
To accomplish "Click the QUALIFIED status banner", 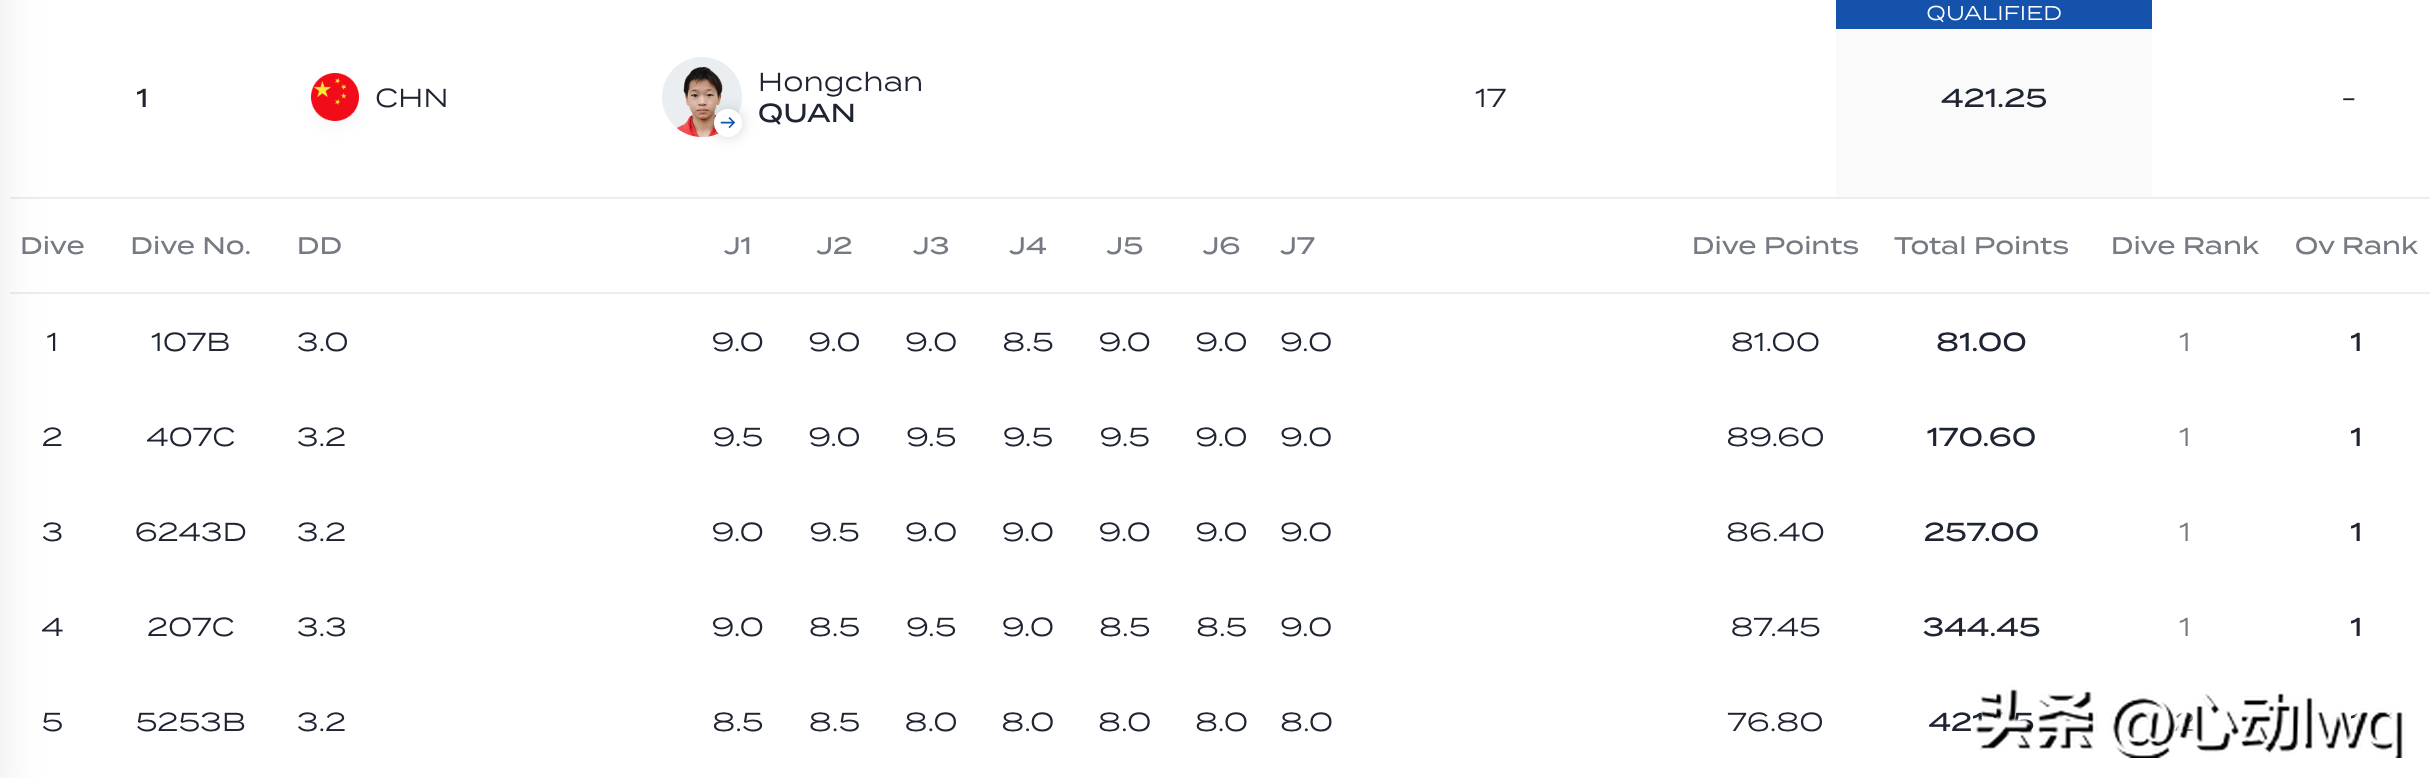I will tap(1993, 14).
